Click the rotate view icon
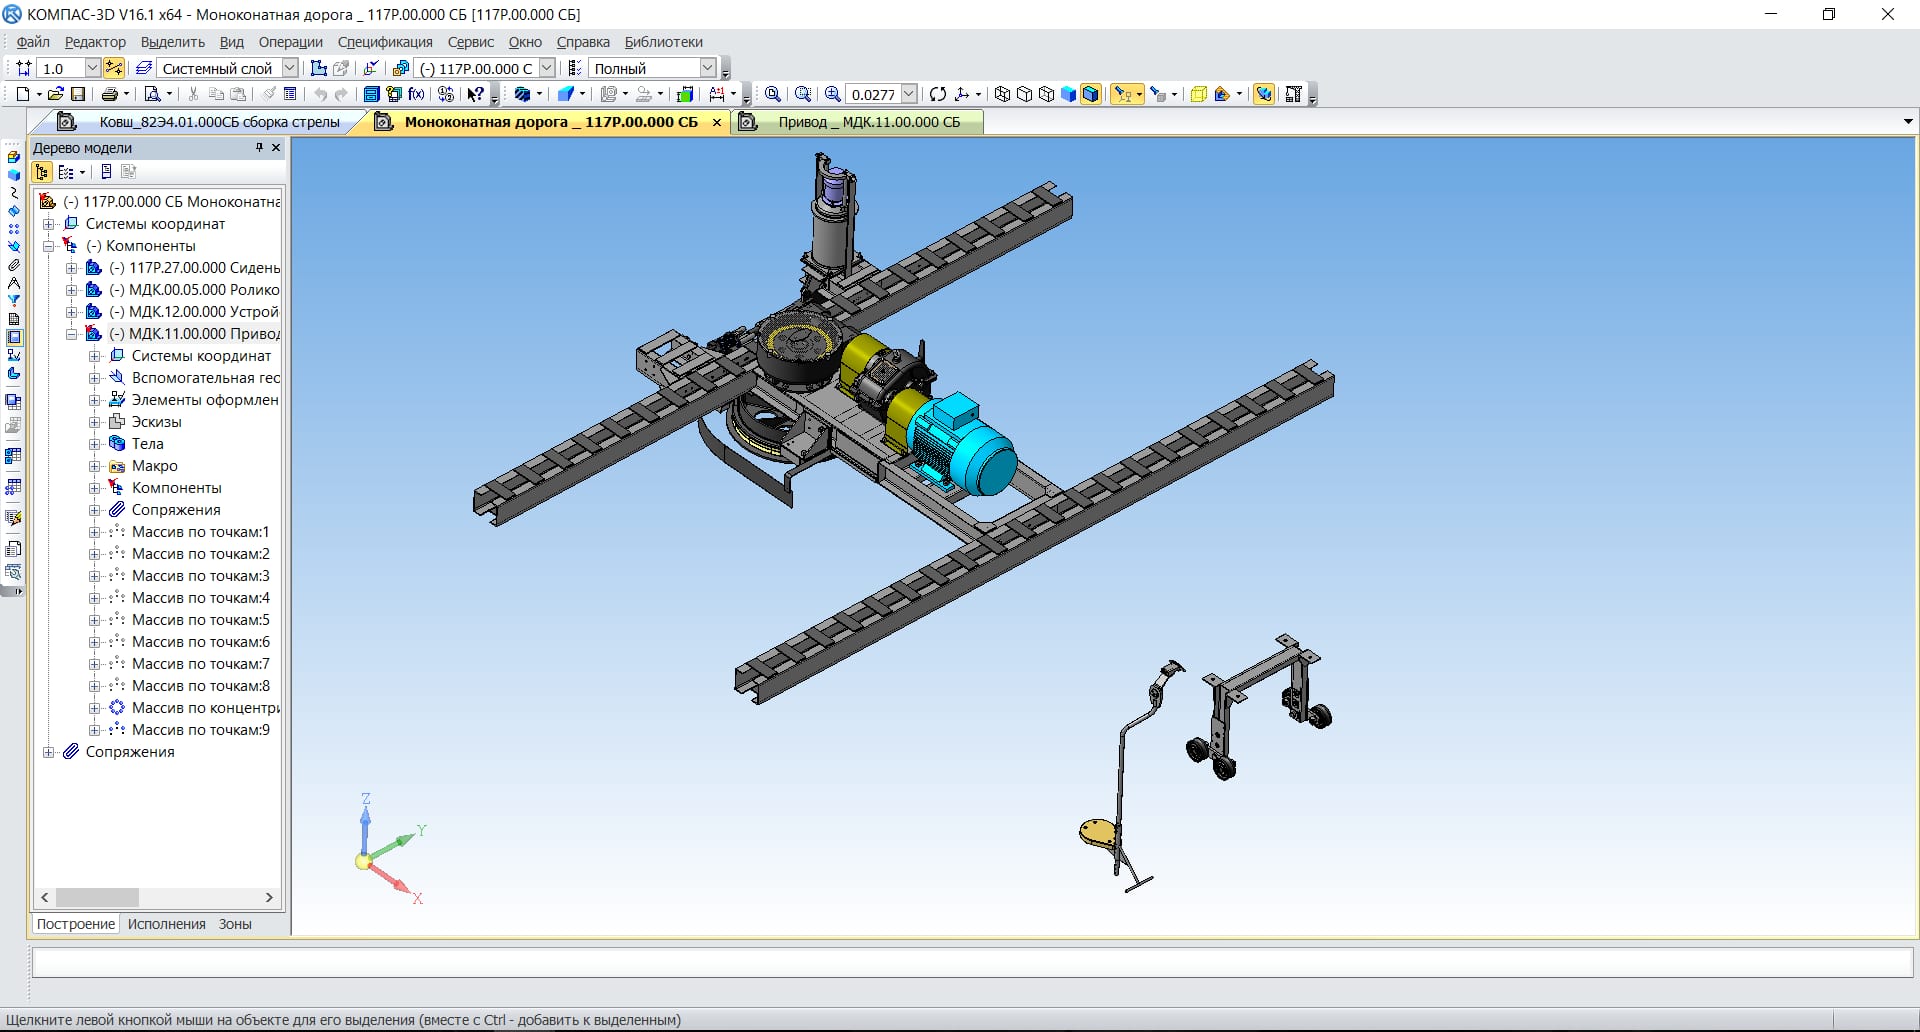 [x=937, y=94]
